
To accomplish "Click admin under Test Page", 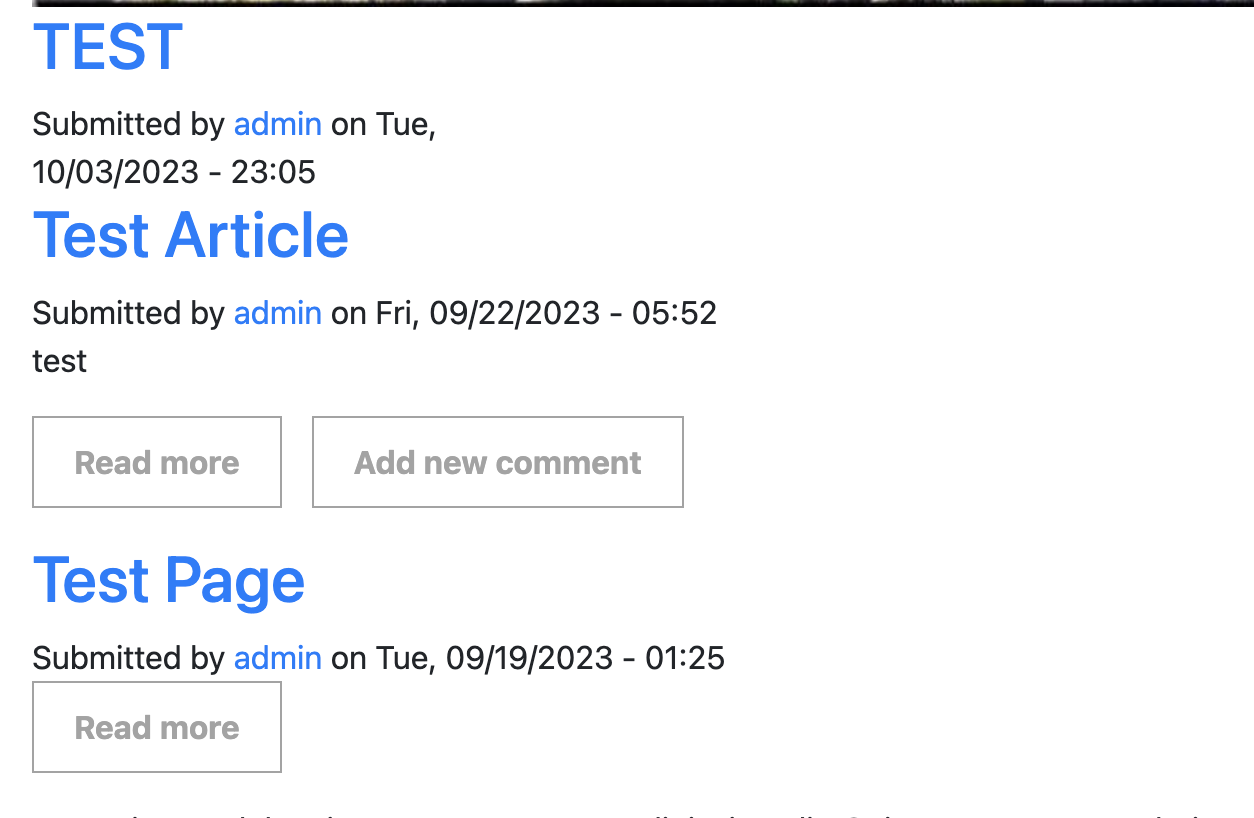I will pos(277,657).
